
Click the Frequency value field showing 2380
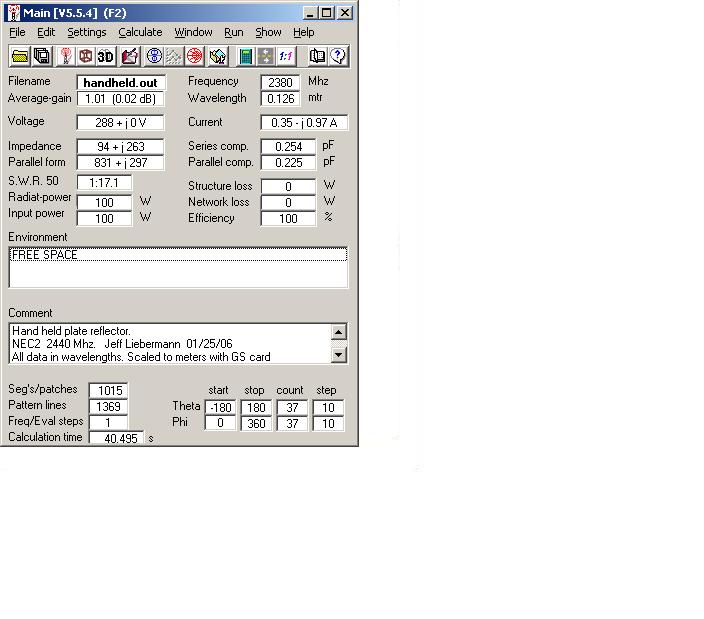click(x=280, y=82)
